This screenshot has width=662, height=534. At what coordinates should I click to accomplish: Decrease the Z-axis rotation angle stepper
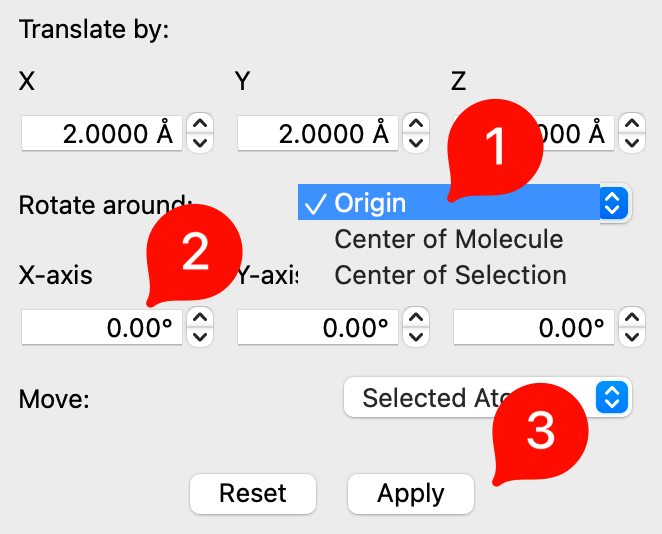tap(632, 336)
